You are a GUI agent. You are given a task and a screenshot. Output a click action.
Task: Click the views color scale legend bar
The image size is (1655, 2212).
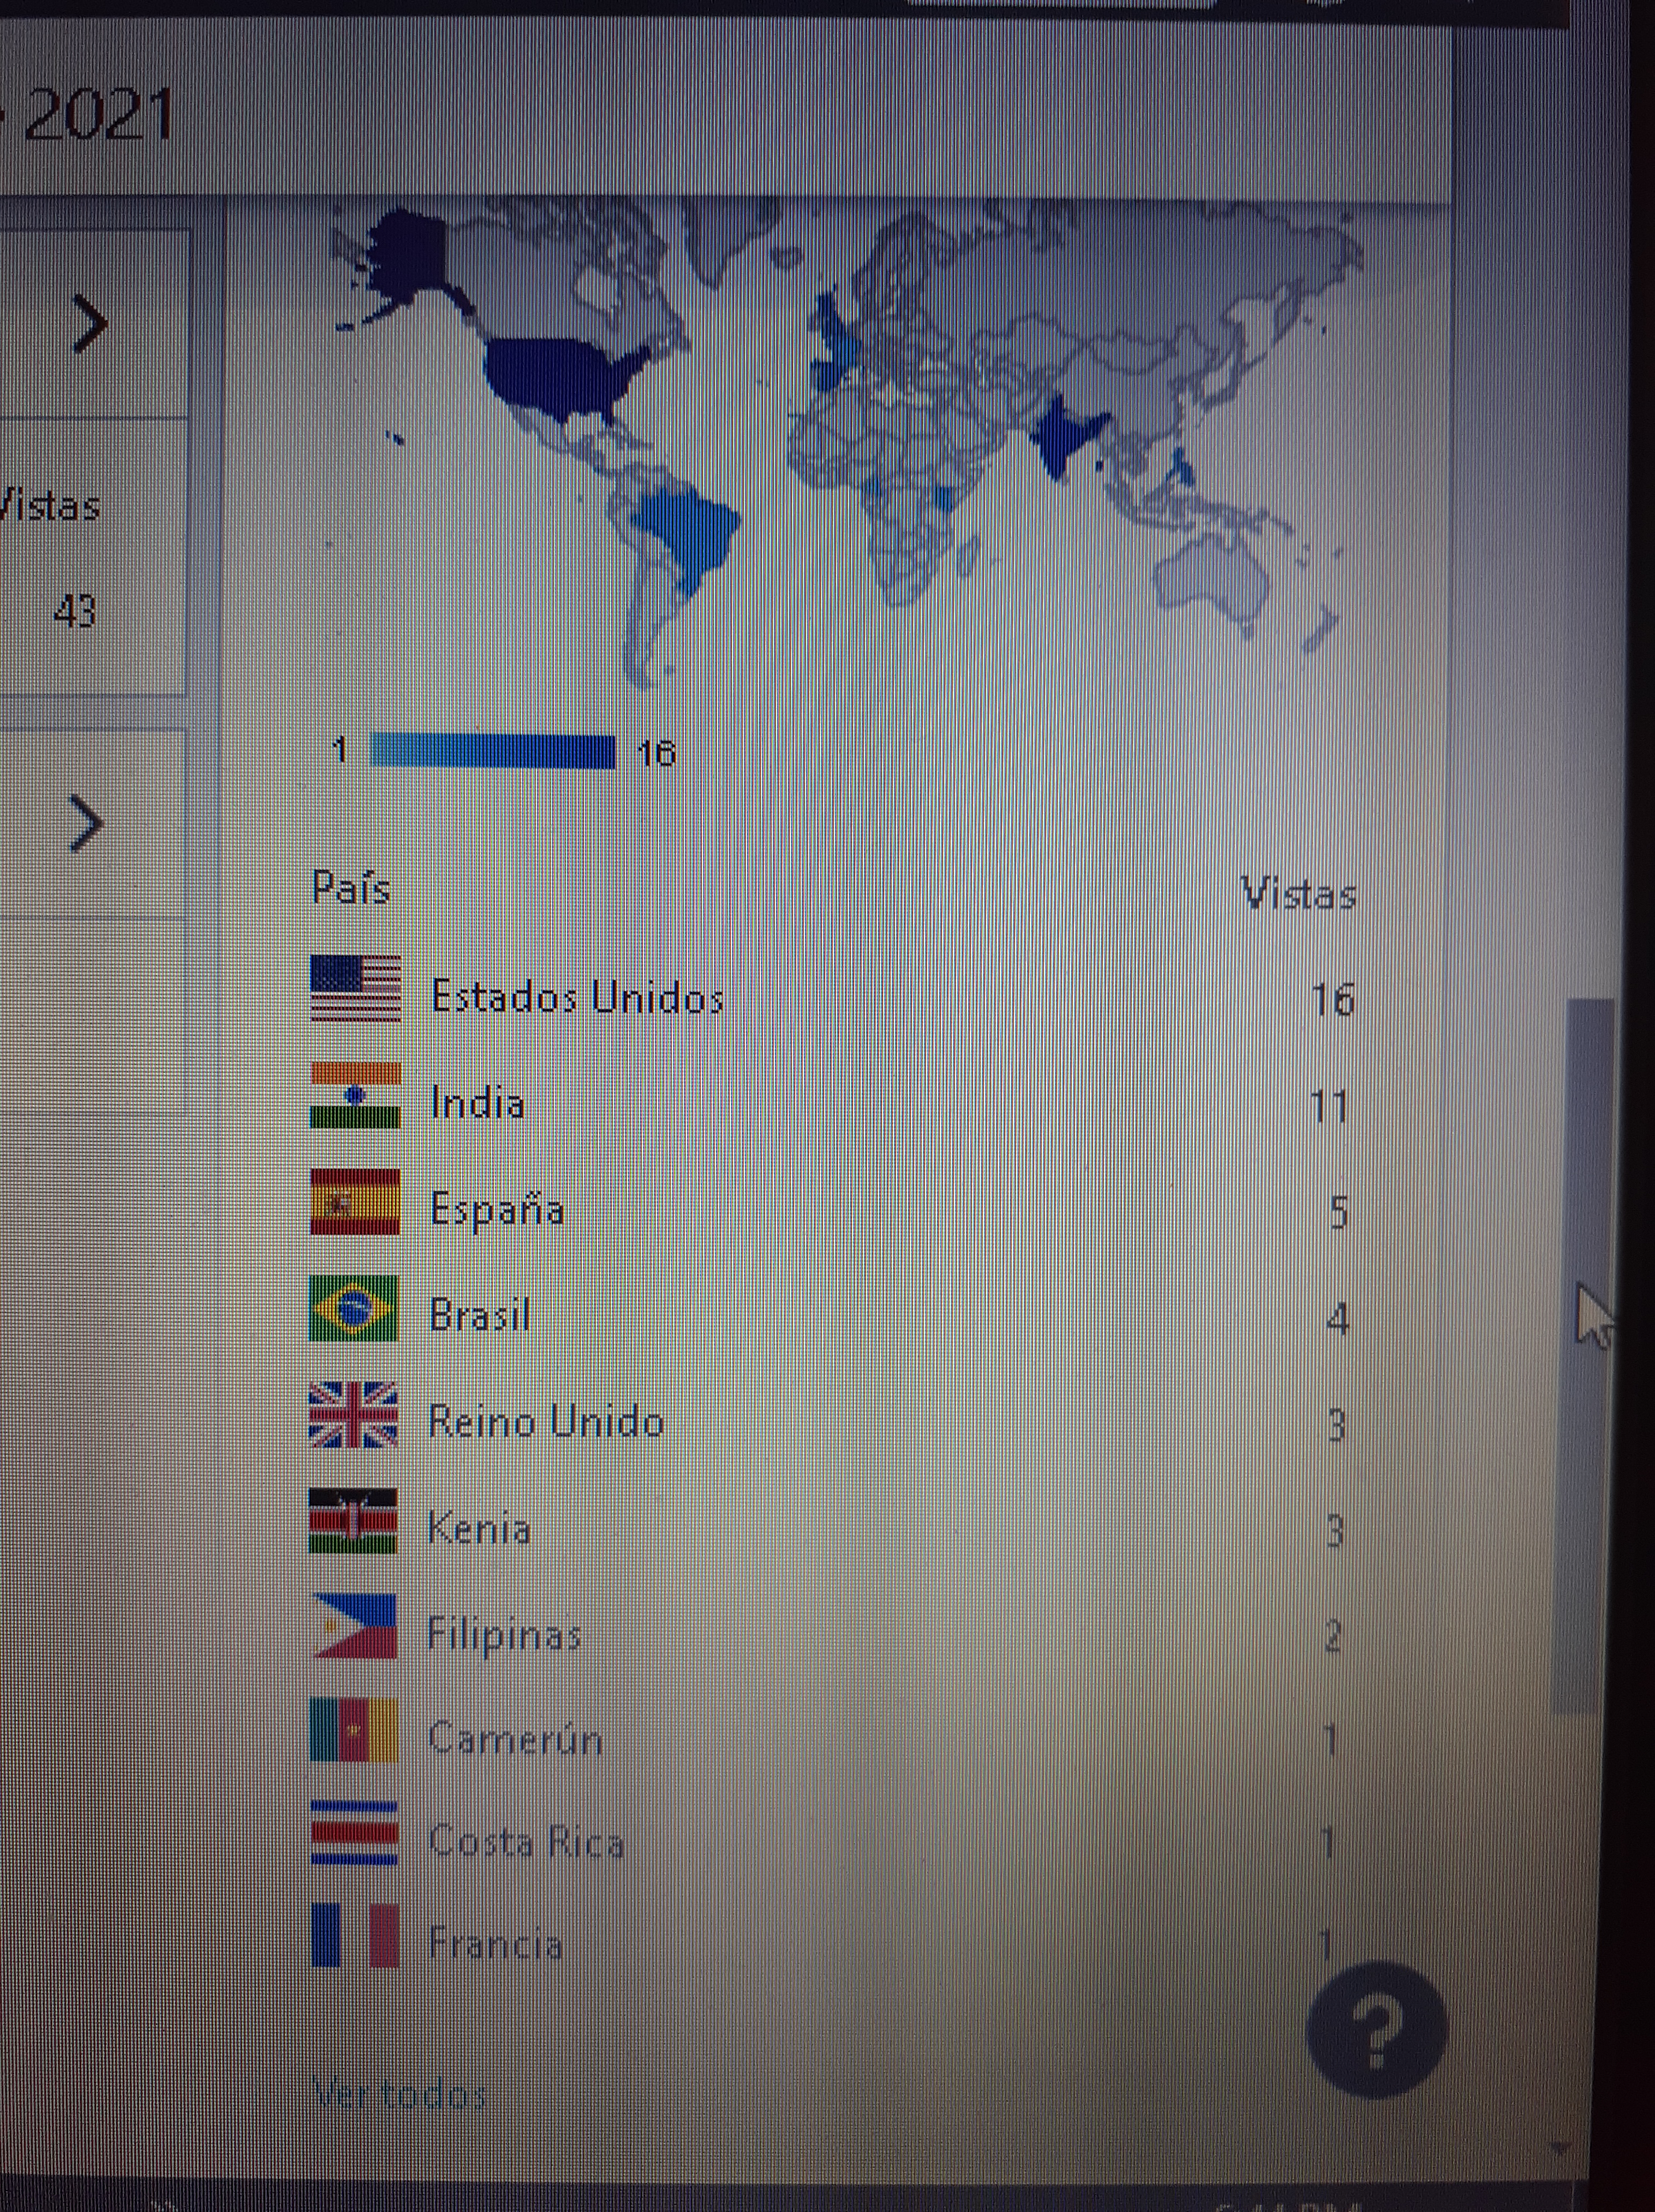[492, 751]
